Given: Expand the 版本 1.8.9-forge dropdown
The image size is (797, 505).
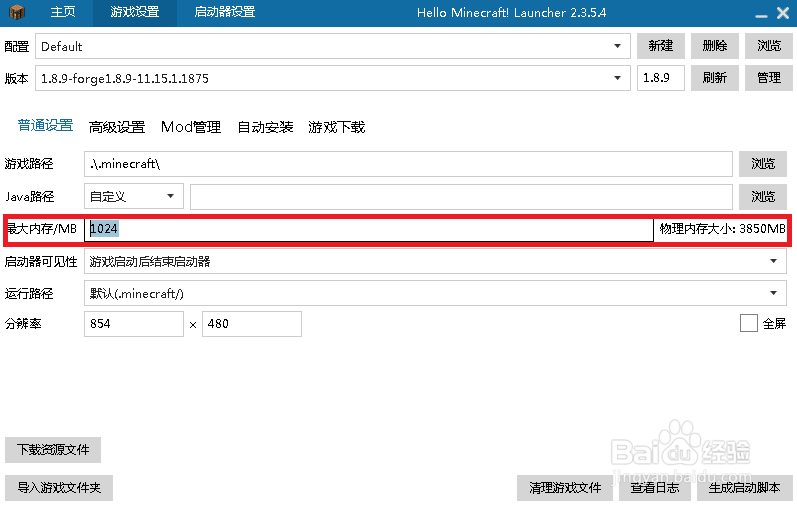Looking at the screenshot, I should point(333,78).
